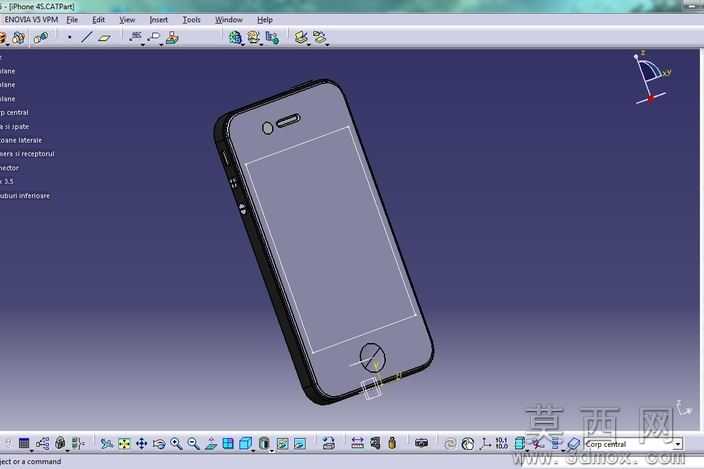
Task: Open the Window menu
Action: [229, 20]
